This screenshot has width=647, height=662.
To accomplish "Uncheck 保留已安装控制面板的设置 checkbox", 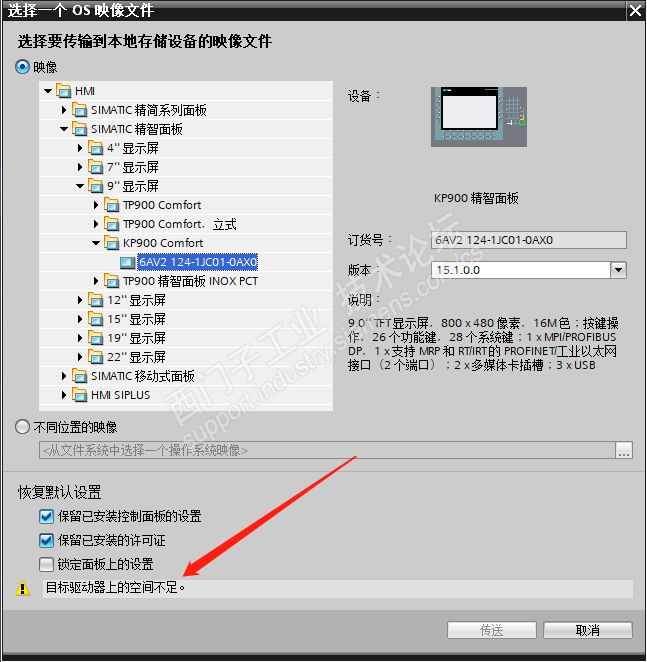I will (46, 516).
